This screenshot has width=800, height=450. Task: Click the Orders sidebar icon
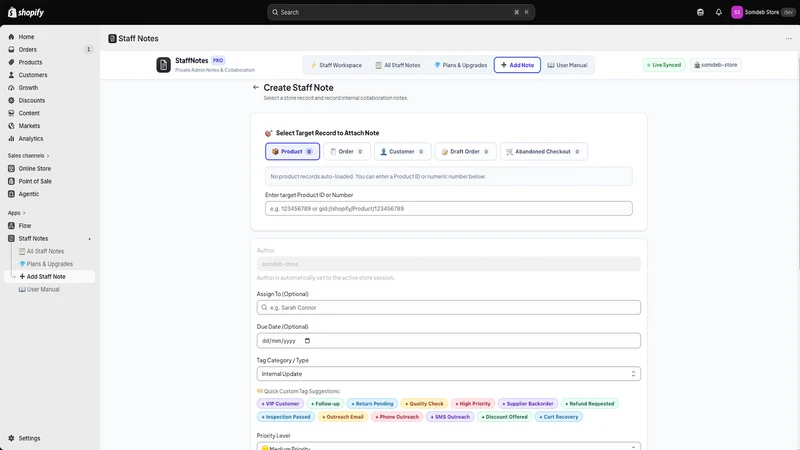[x=11, y=49]
